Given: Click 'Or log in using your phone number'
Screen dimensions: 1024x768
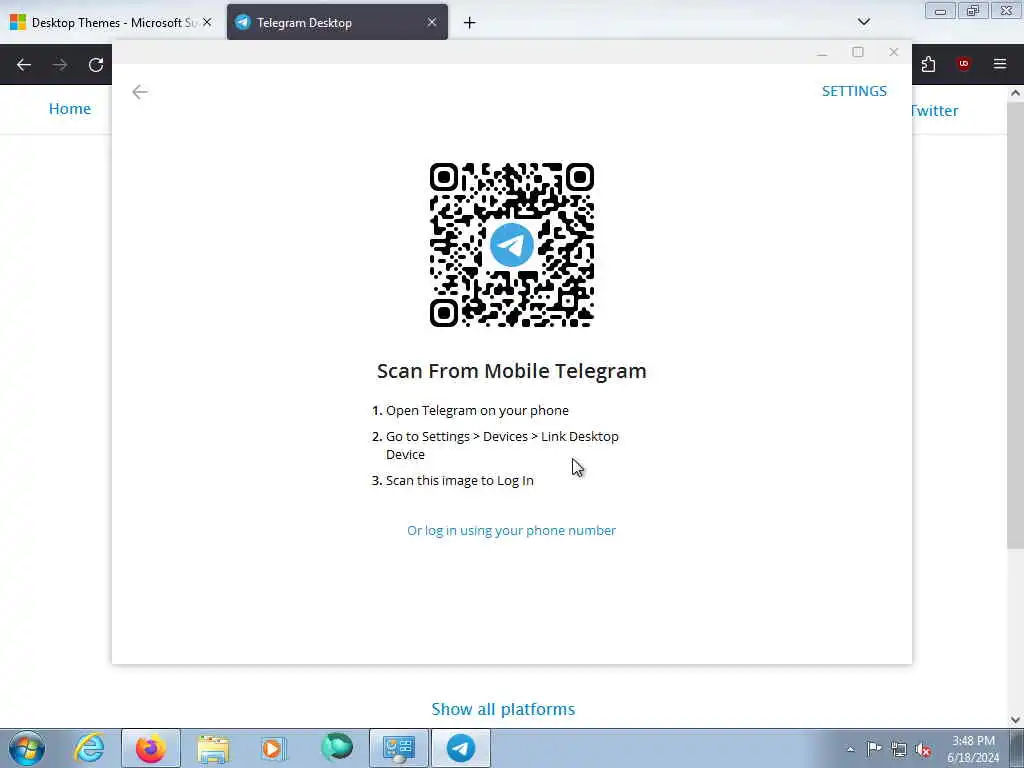Looking at the screenshot, I should click(511, 530).
